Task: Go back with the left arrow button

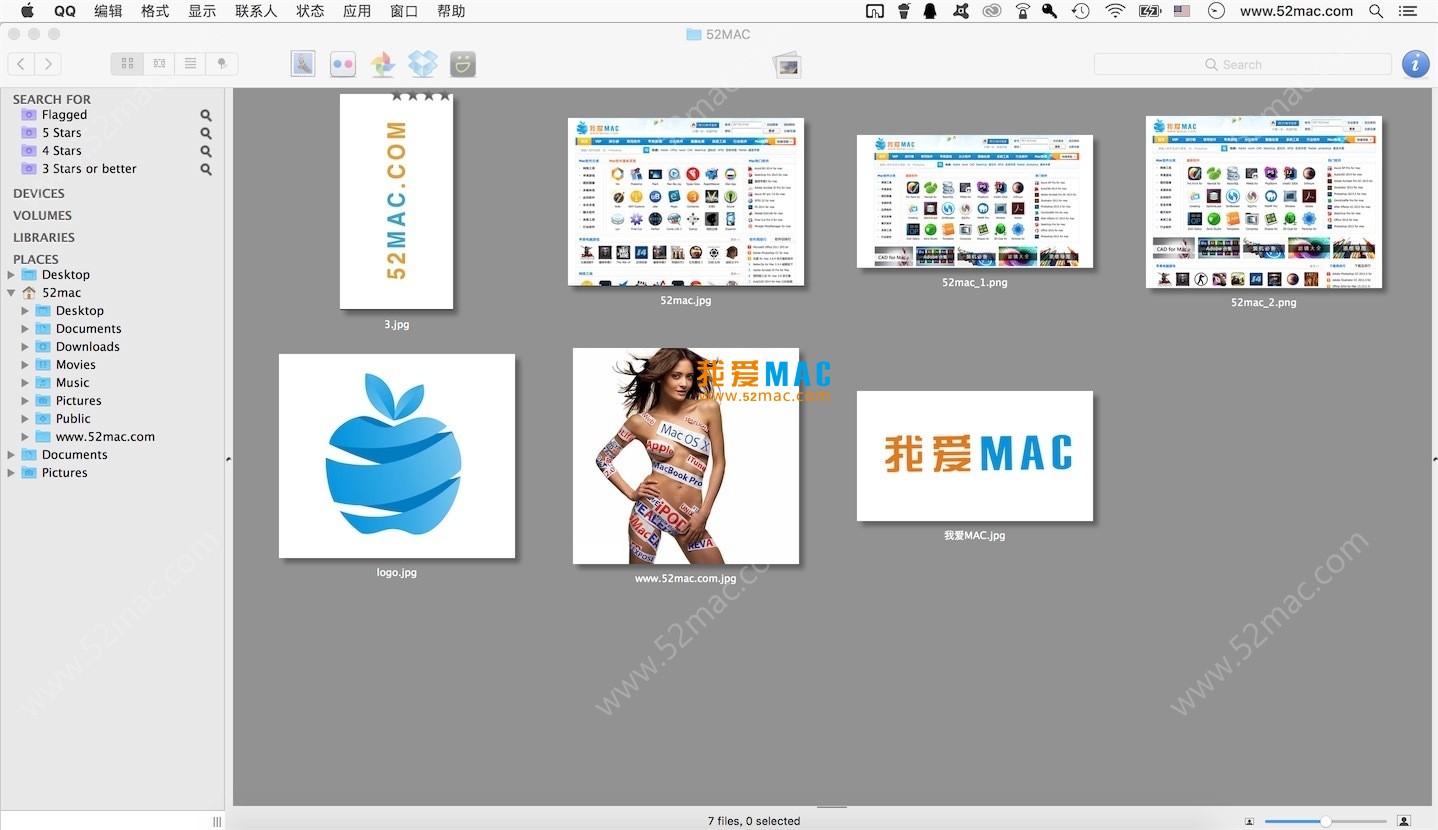Action: pyautogui.click(x=21, y=64)
